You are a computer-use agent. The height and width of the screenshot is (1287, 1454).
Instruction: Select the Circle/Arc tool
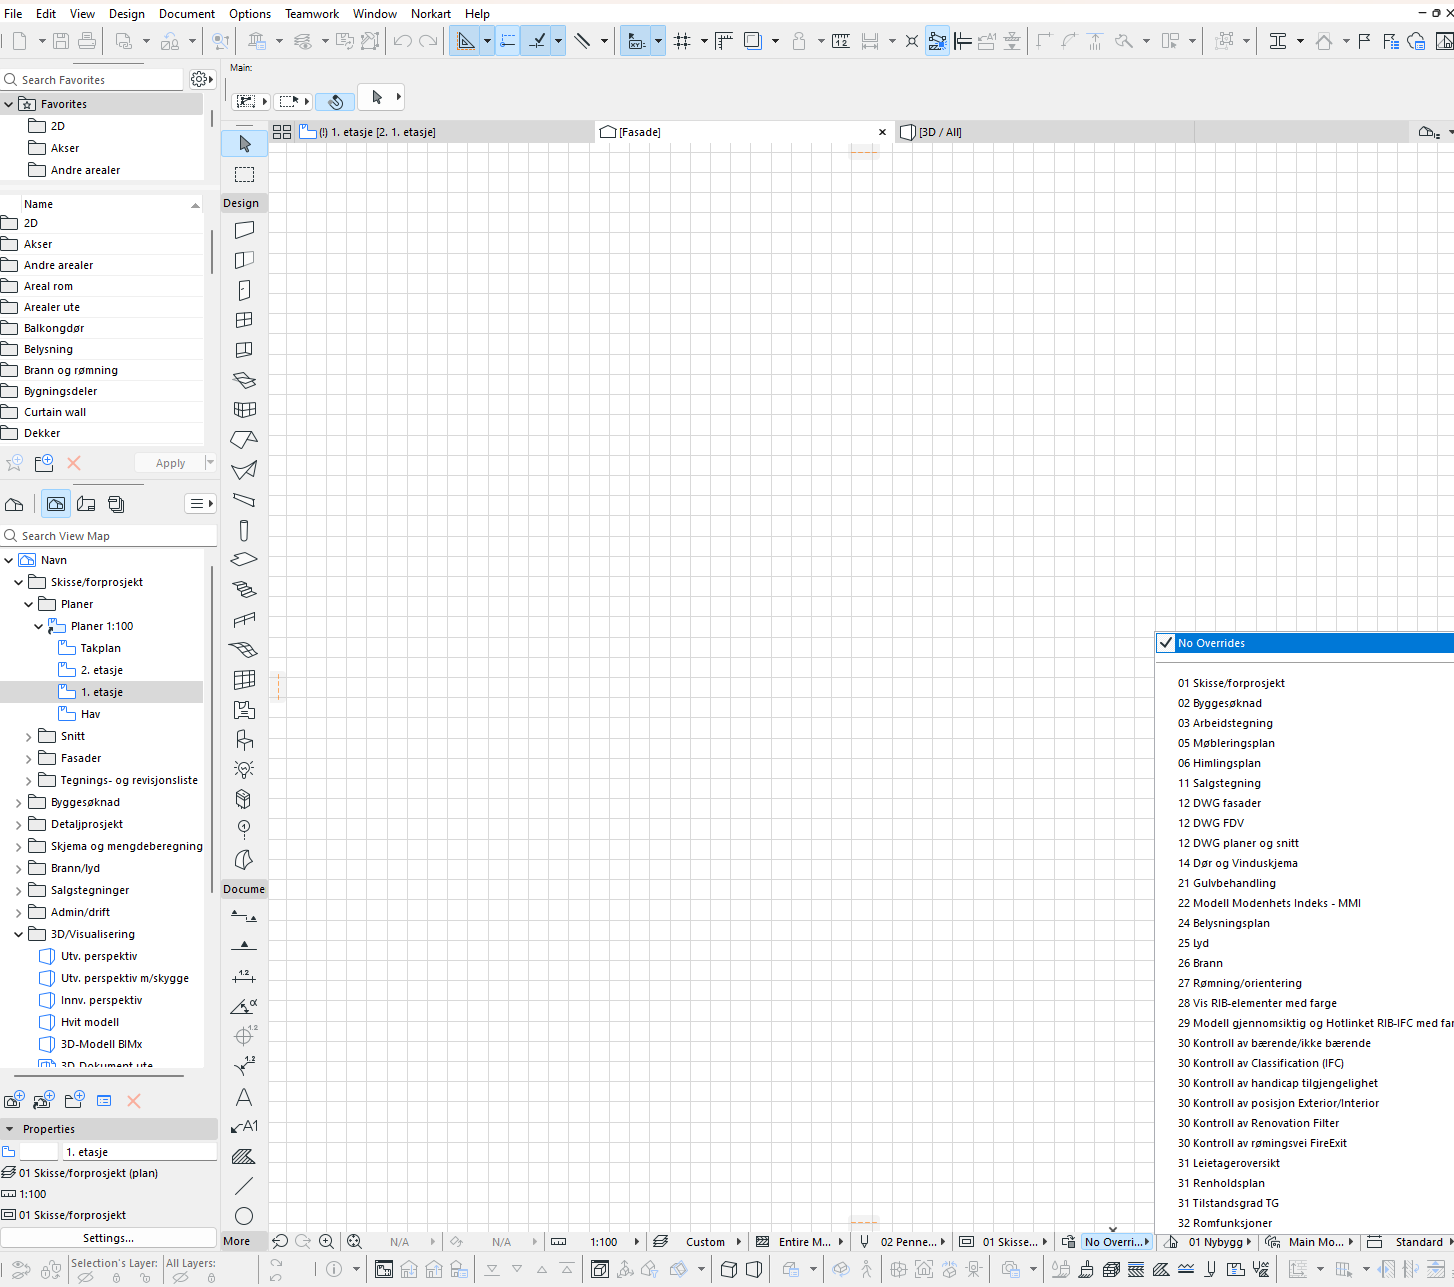pyautogui.click(x=244, y=1216)
